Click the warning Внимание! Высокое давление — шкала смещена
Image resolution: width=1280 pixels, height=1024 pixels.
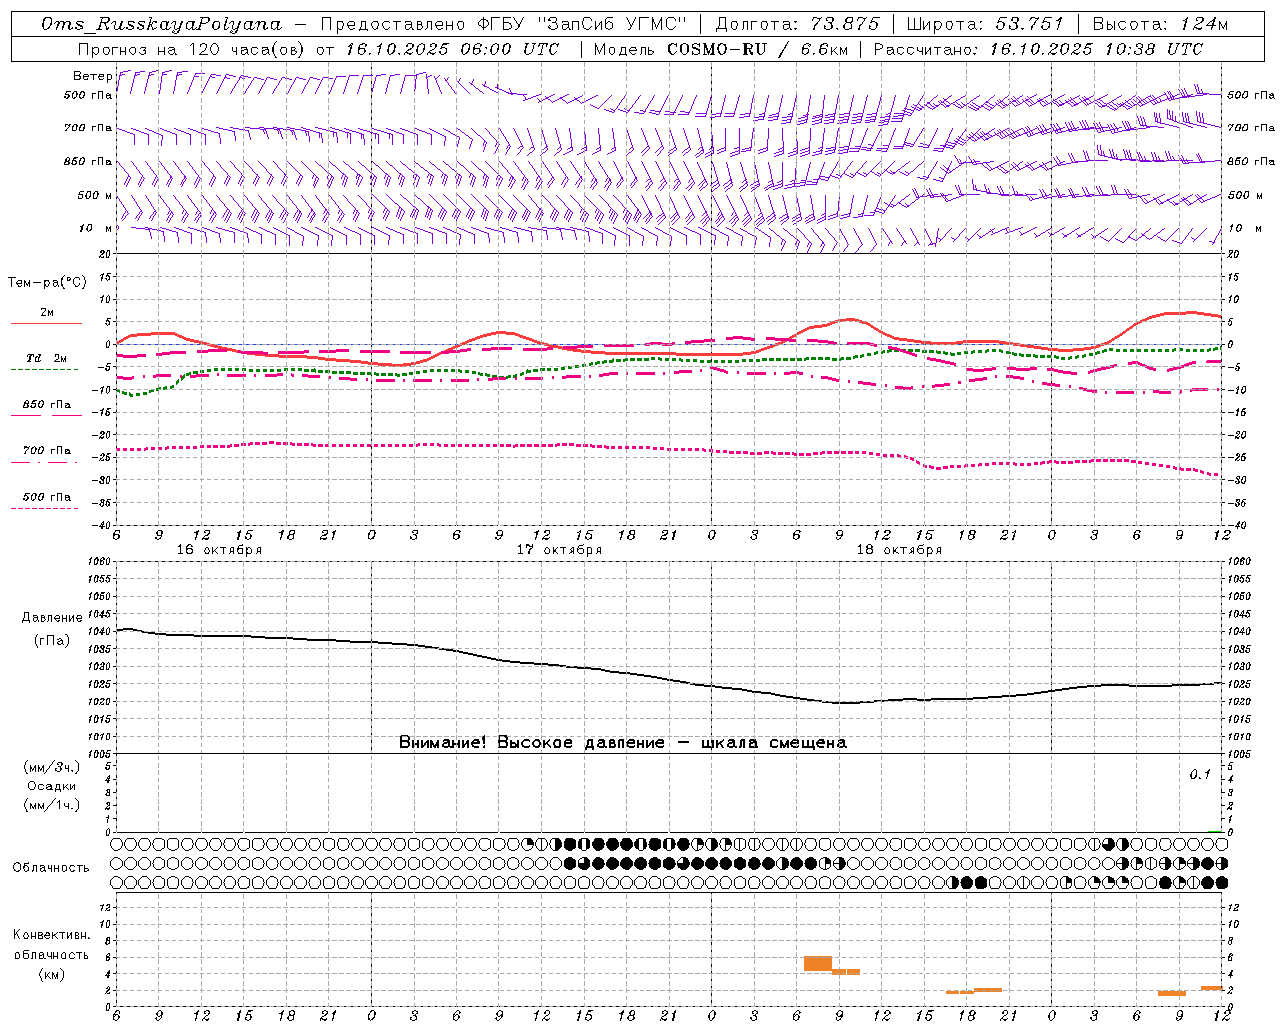pos(623,743)
